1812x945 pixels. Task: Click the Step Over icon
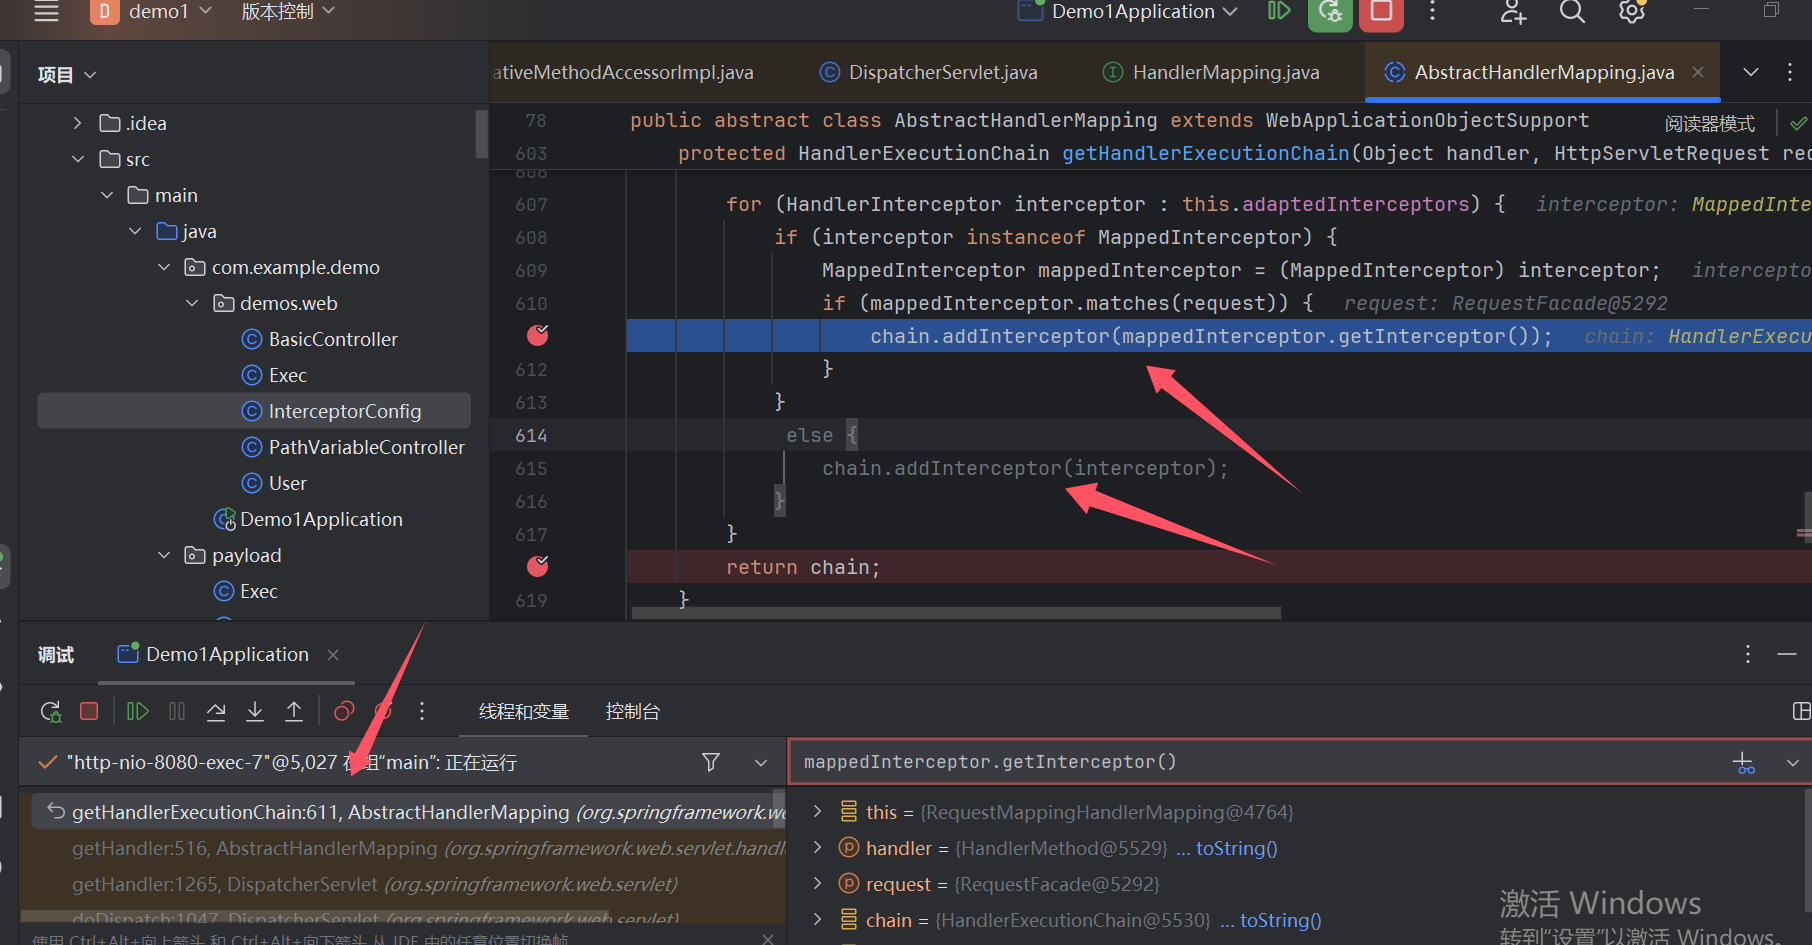point(216,711)
